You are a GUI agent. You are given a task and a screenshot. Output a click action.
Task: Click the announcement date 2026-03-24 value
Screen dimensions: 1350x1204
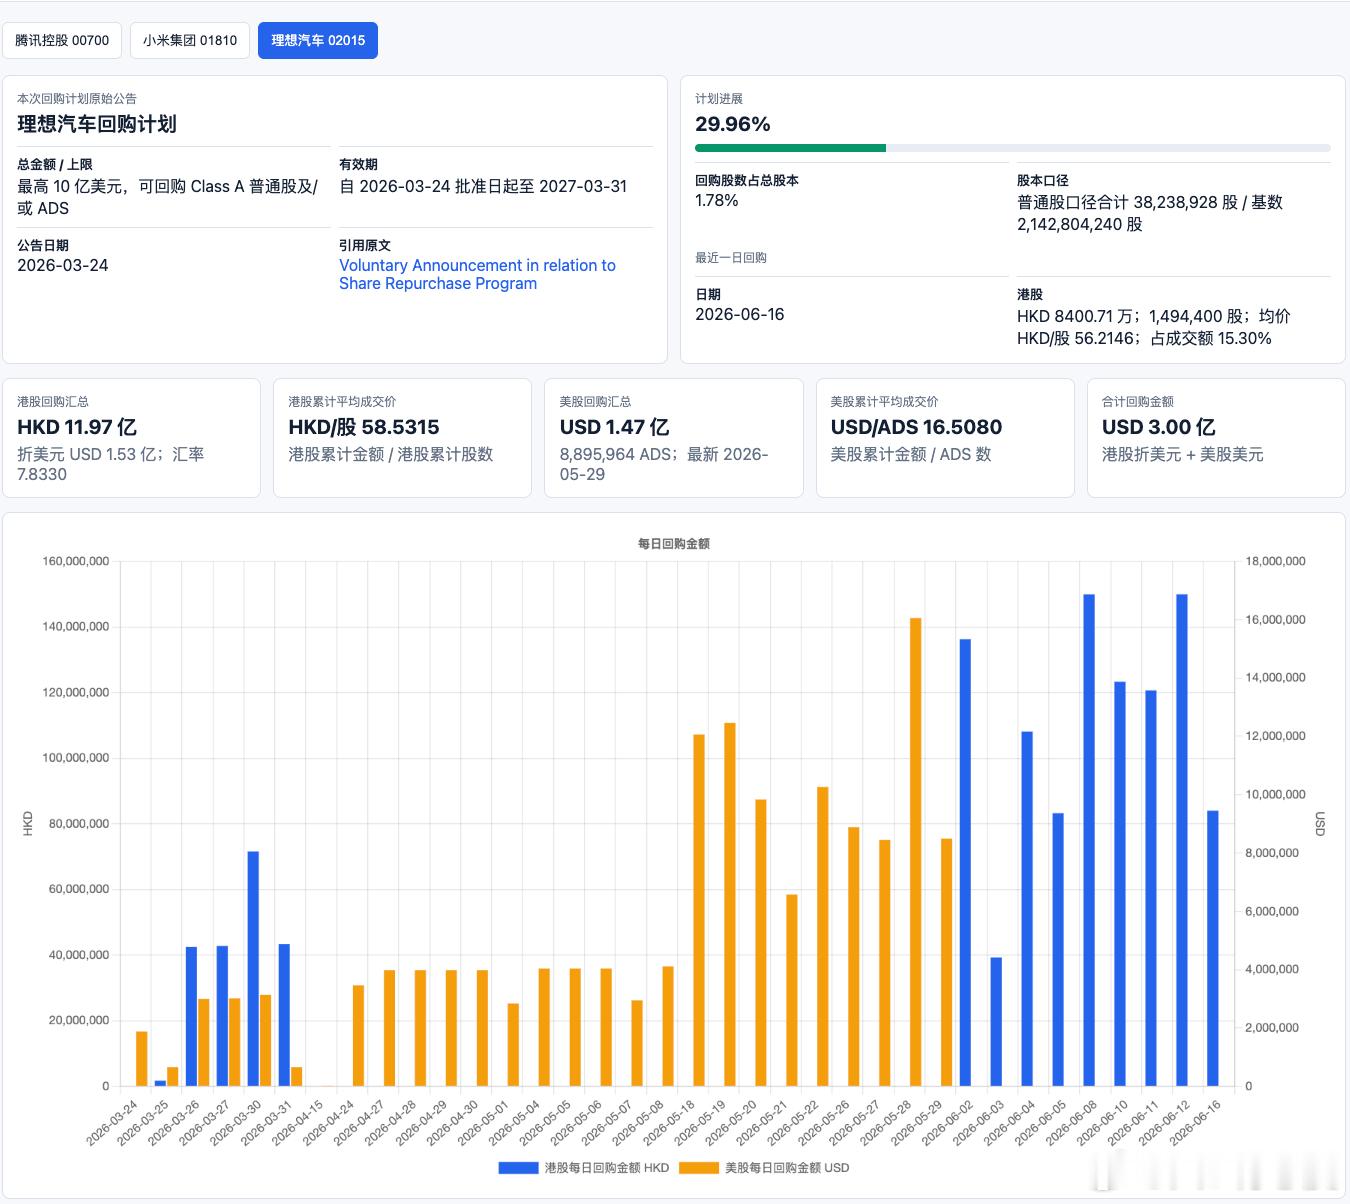(x=63, y=265)
